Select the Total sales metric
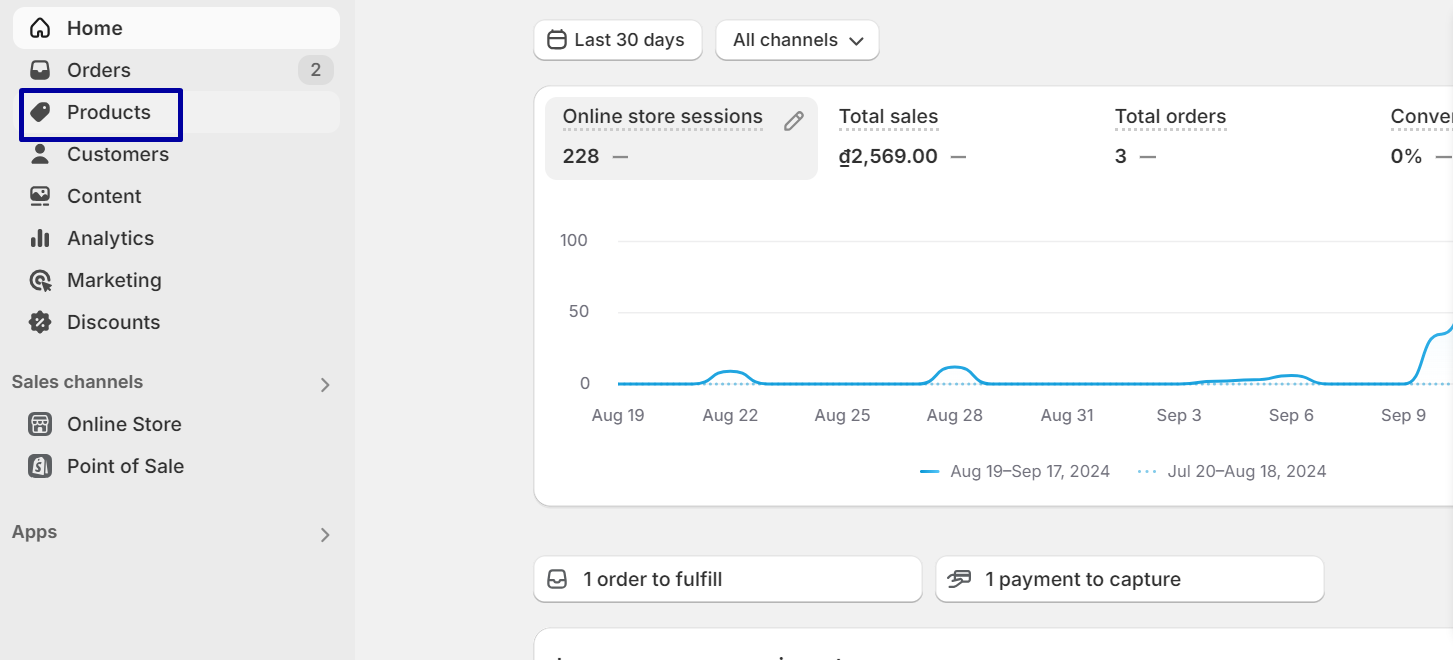This screenshot has width=1453, height=660. [x=957, y=138]
